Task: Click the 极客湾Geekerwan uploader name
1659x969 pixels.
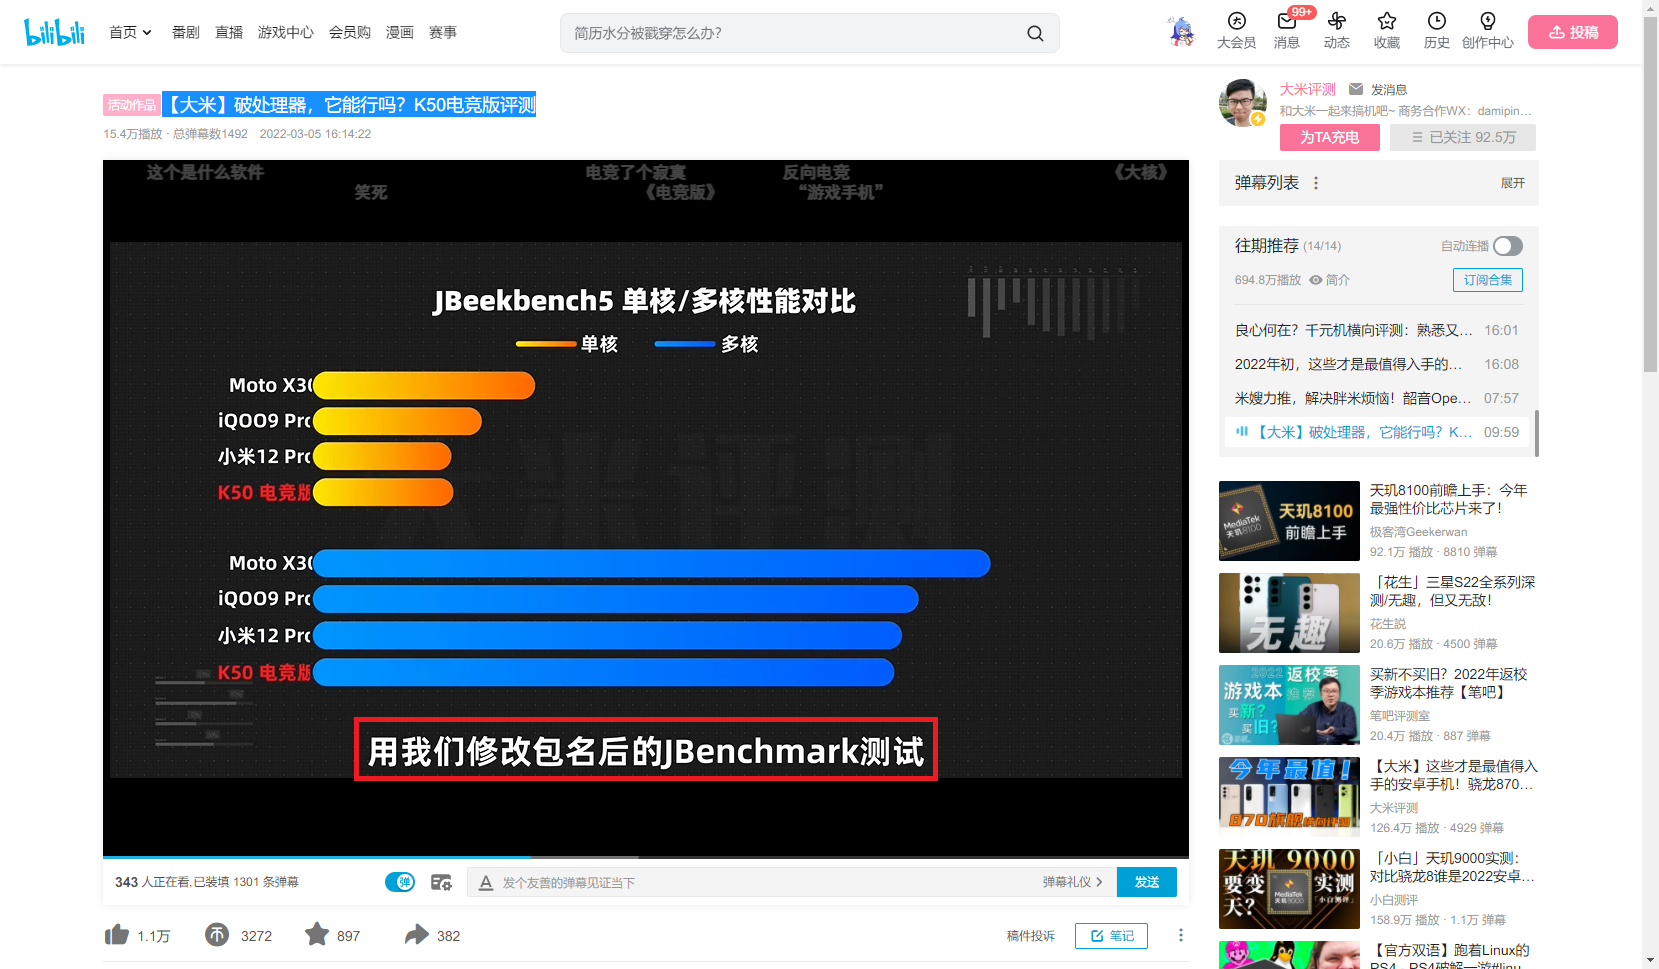Action: (x=1418, y=532)
